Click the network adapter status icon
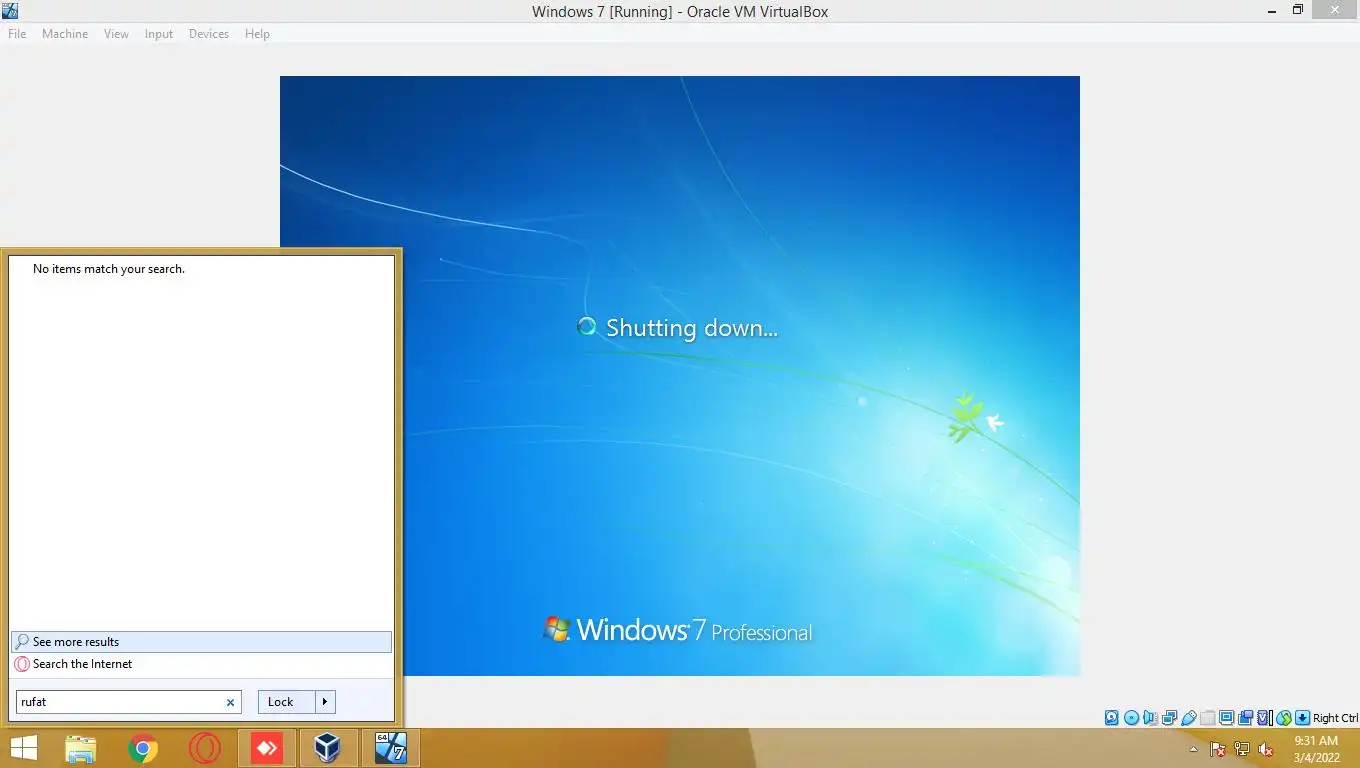The height and width of the screenshot is (768, 1360). [x=1169, y=718]
